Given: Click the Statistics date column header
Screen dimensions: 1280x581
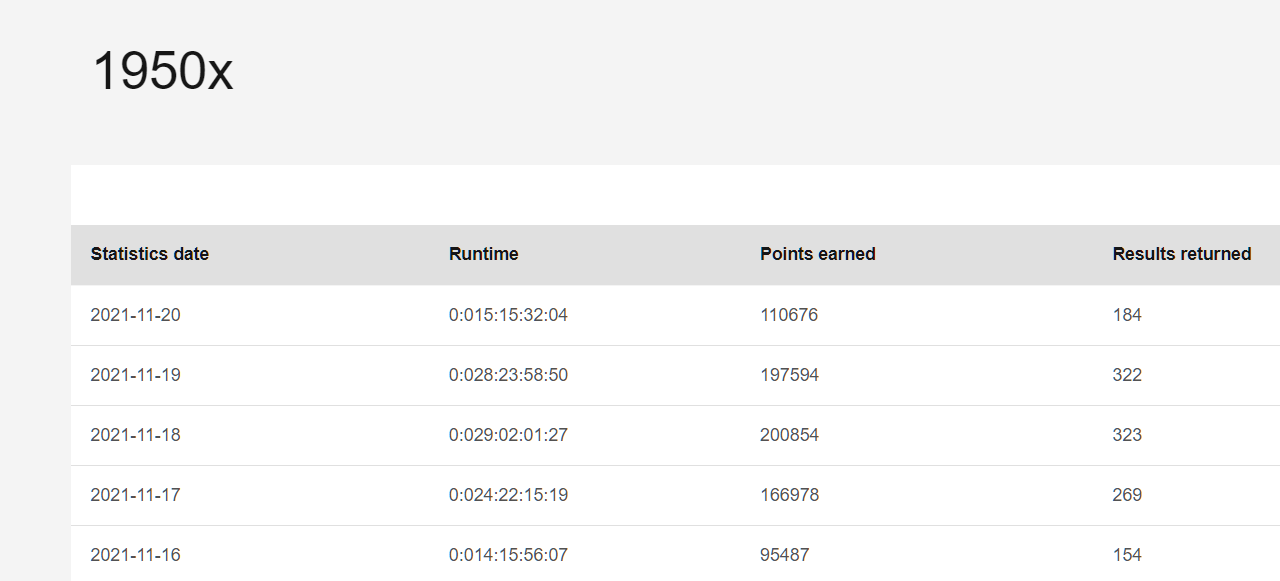Looking at the screenshot, I should 150,254.
